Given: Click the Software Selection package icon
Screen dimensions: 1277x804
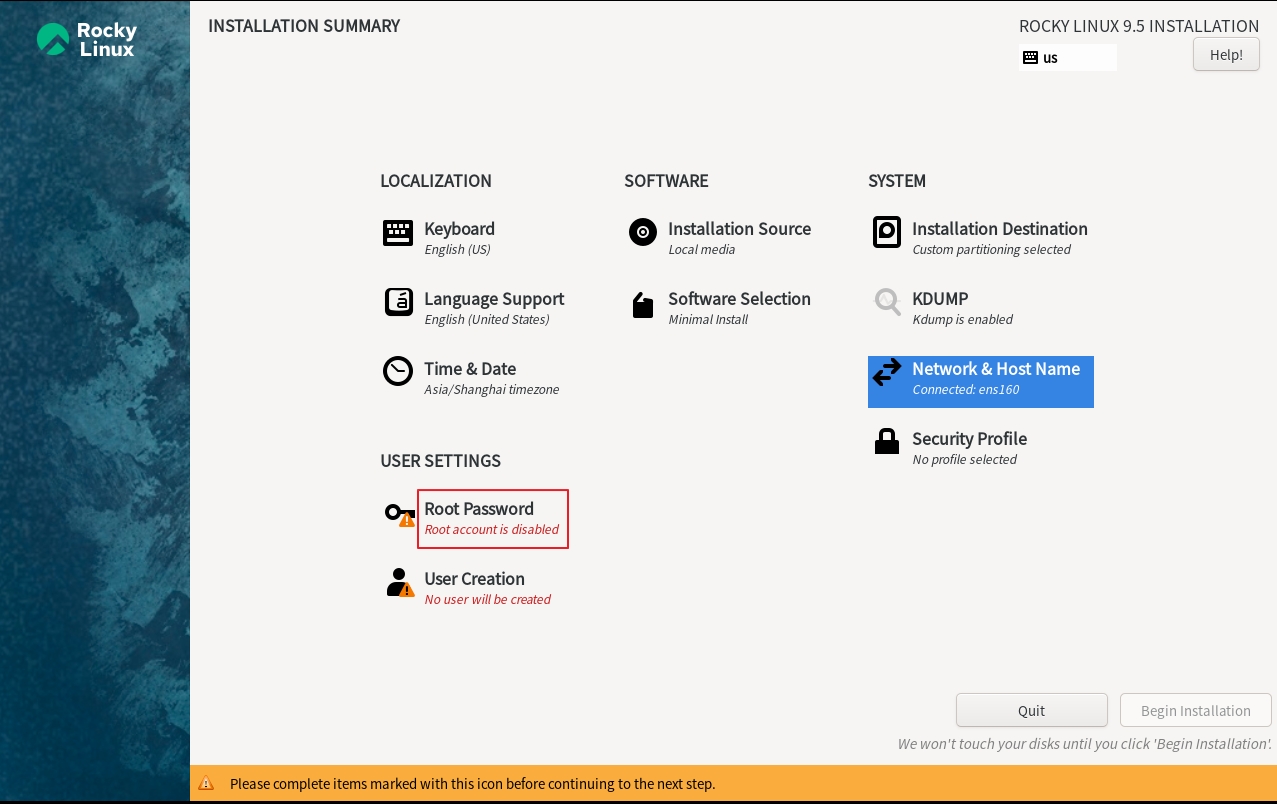Looking at the screenshot, I should (x=643, y=305).
